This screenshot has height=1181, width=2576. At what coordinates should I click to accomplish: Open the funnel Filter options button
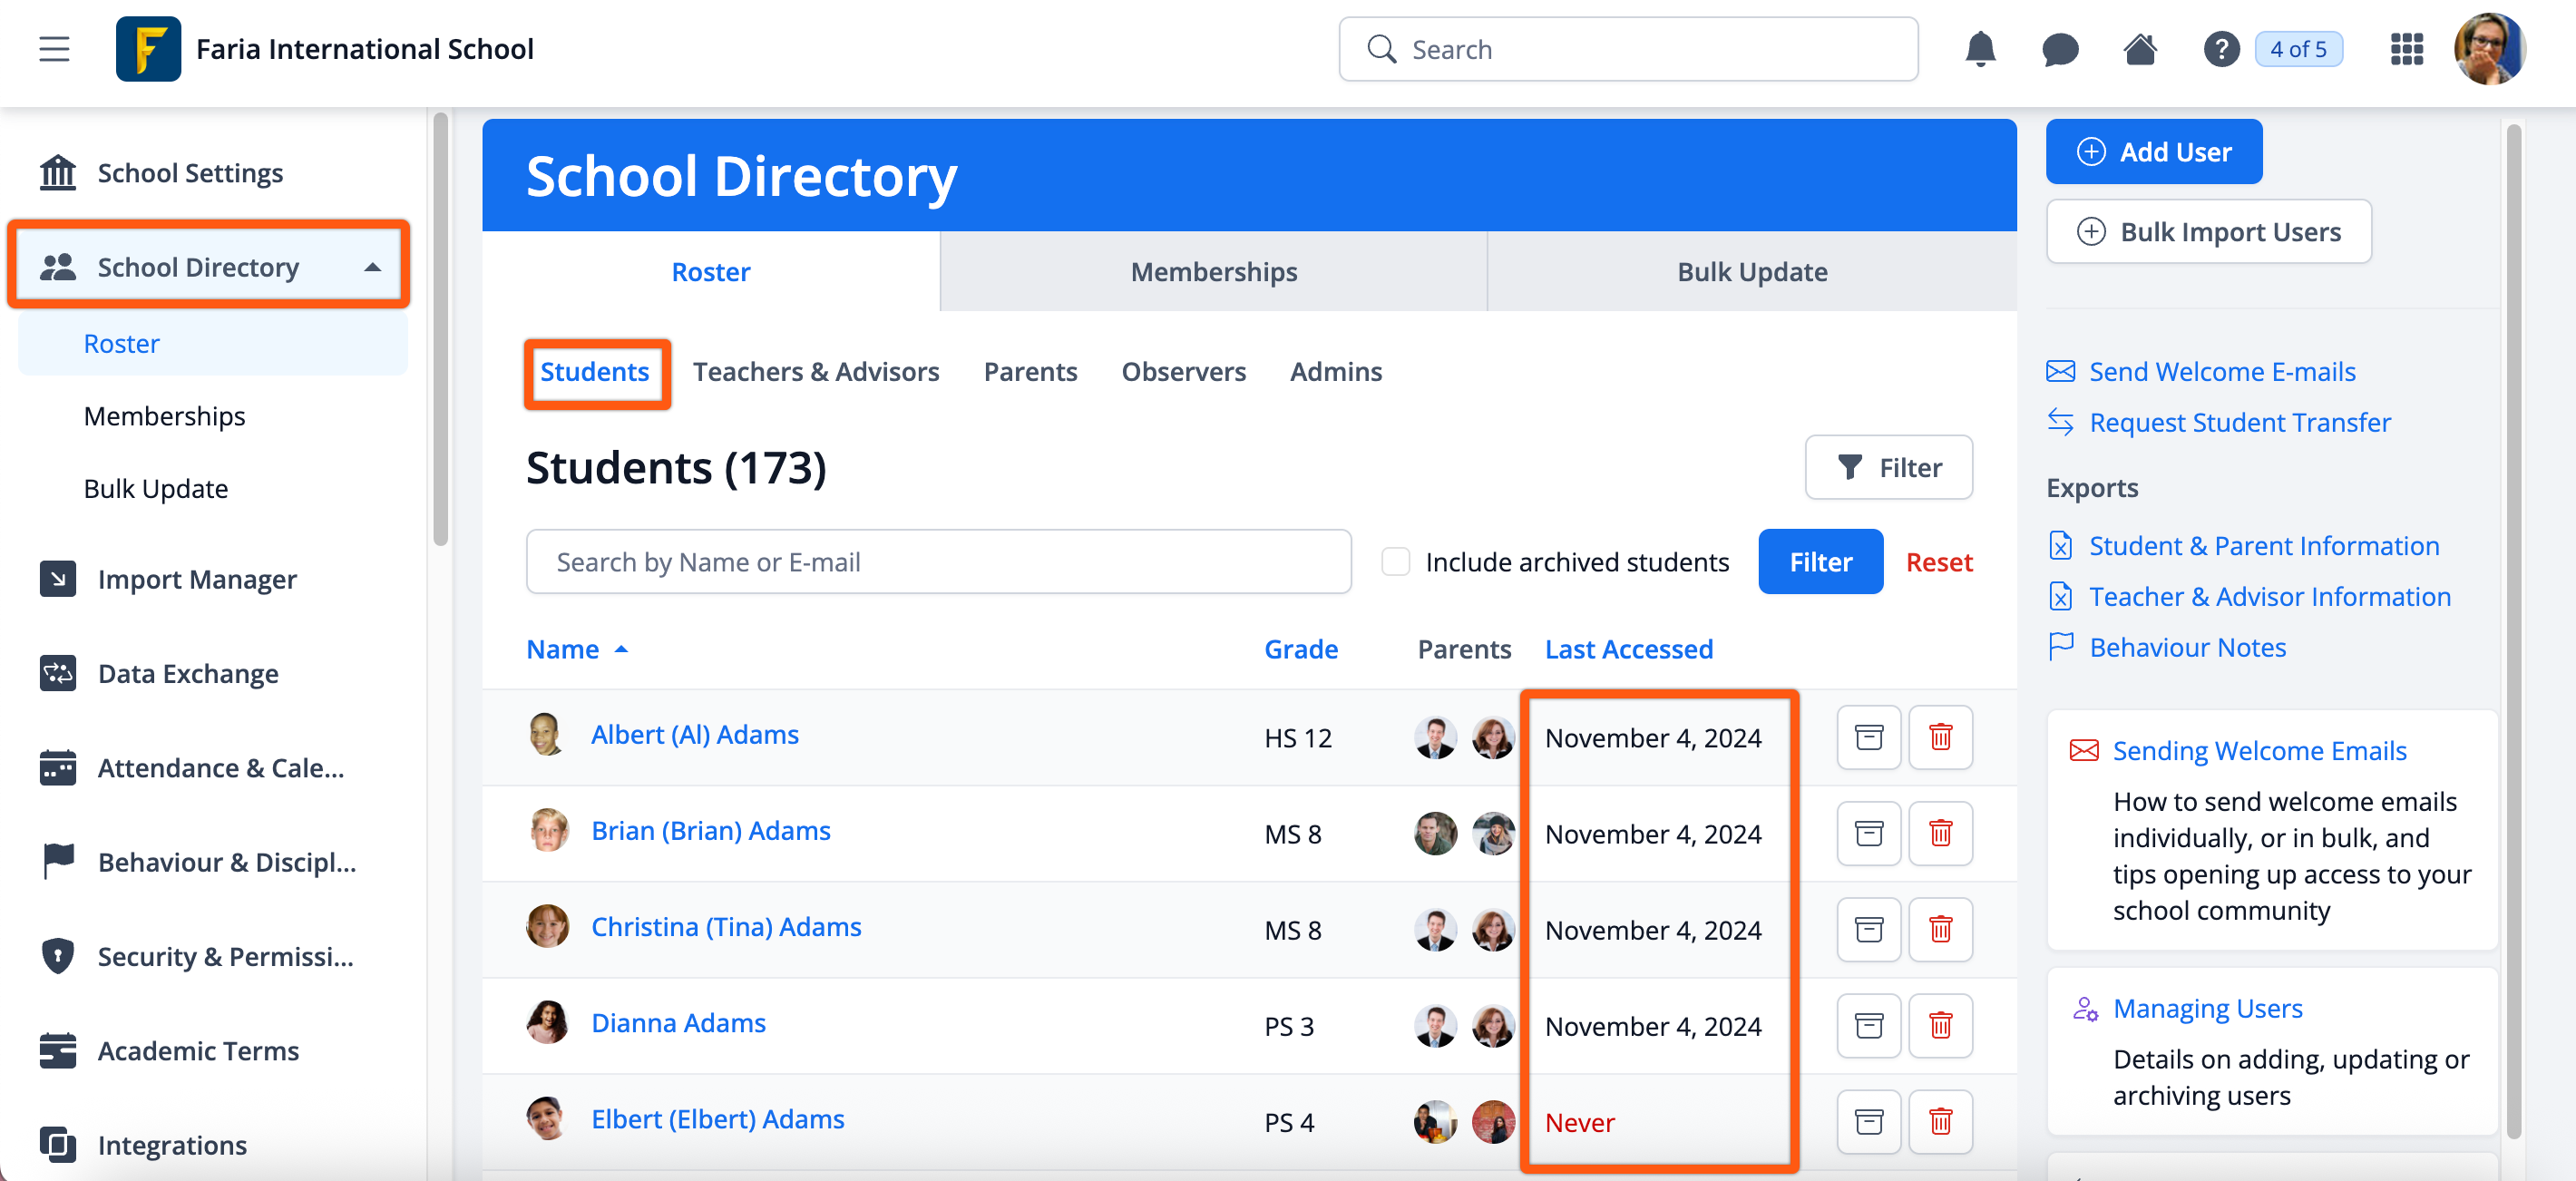click(1888, 467)
